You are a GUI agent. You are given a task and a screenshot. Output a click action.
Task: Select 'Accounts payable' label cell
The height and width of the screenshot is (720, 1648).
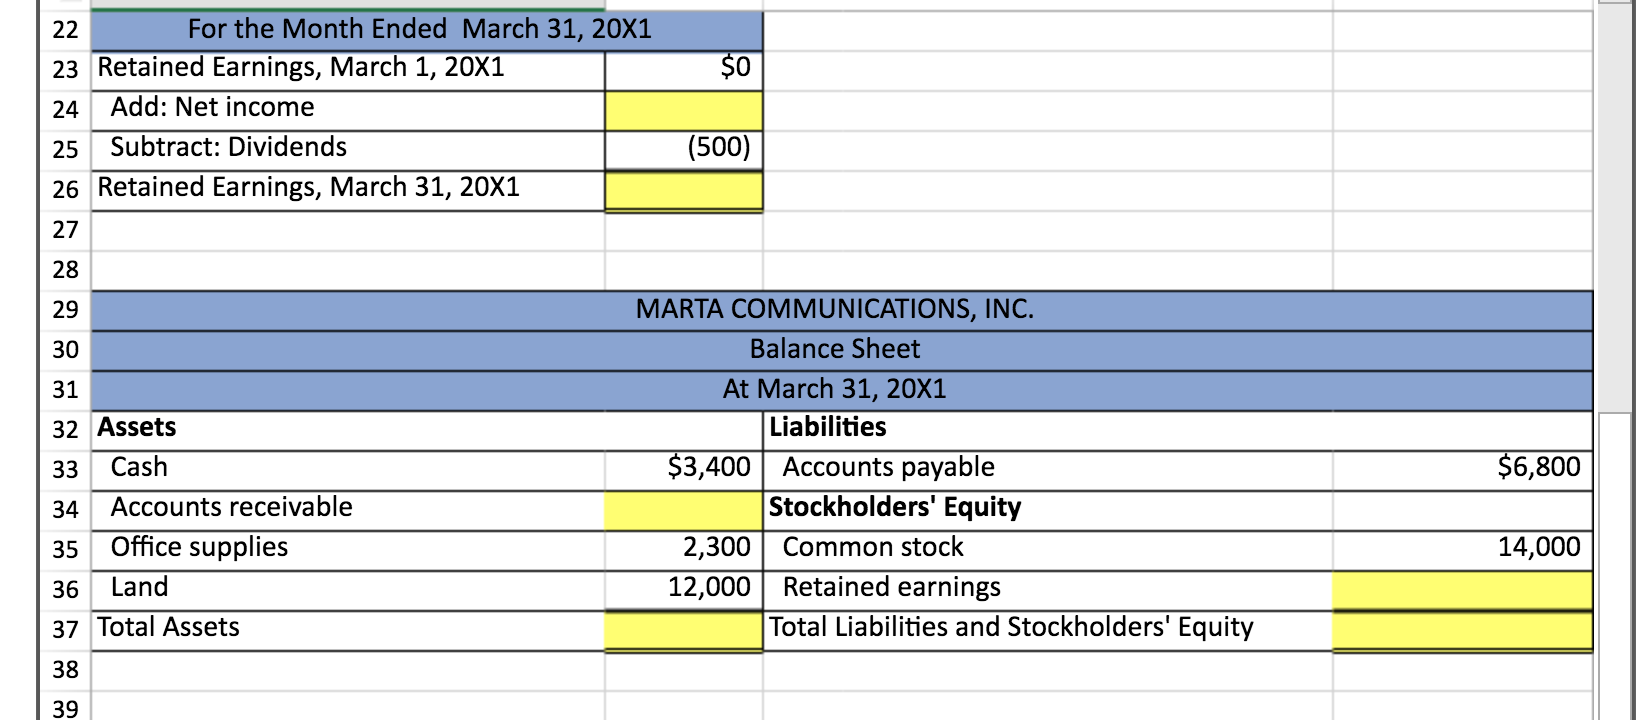[x=1048, y=471]
